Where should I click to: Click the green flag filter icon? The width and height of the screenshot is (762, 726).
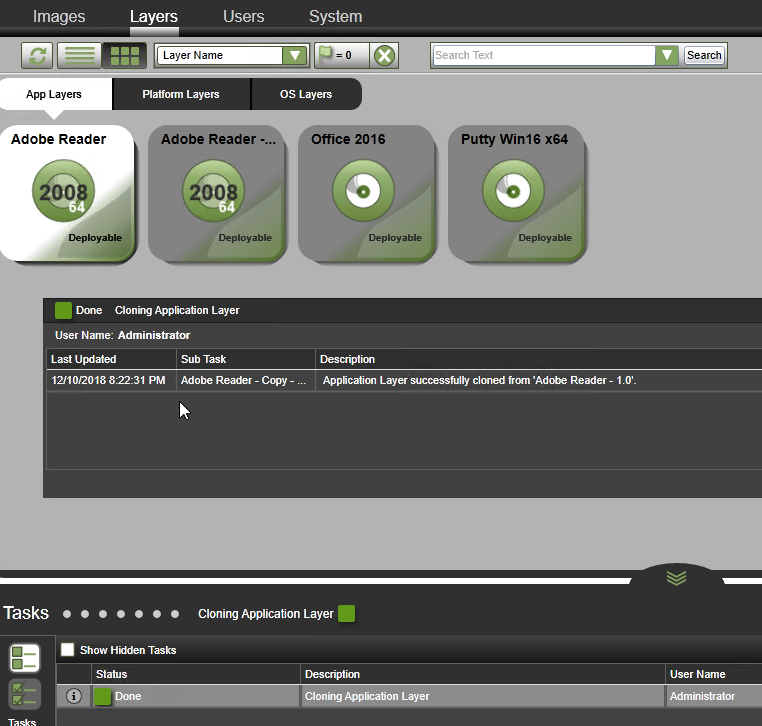click(x=325, y=54)
